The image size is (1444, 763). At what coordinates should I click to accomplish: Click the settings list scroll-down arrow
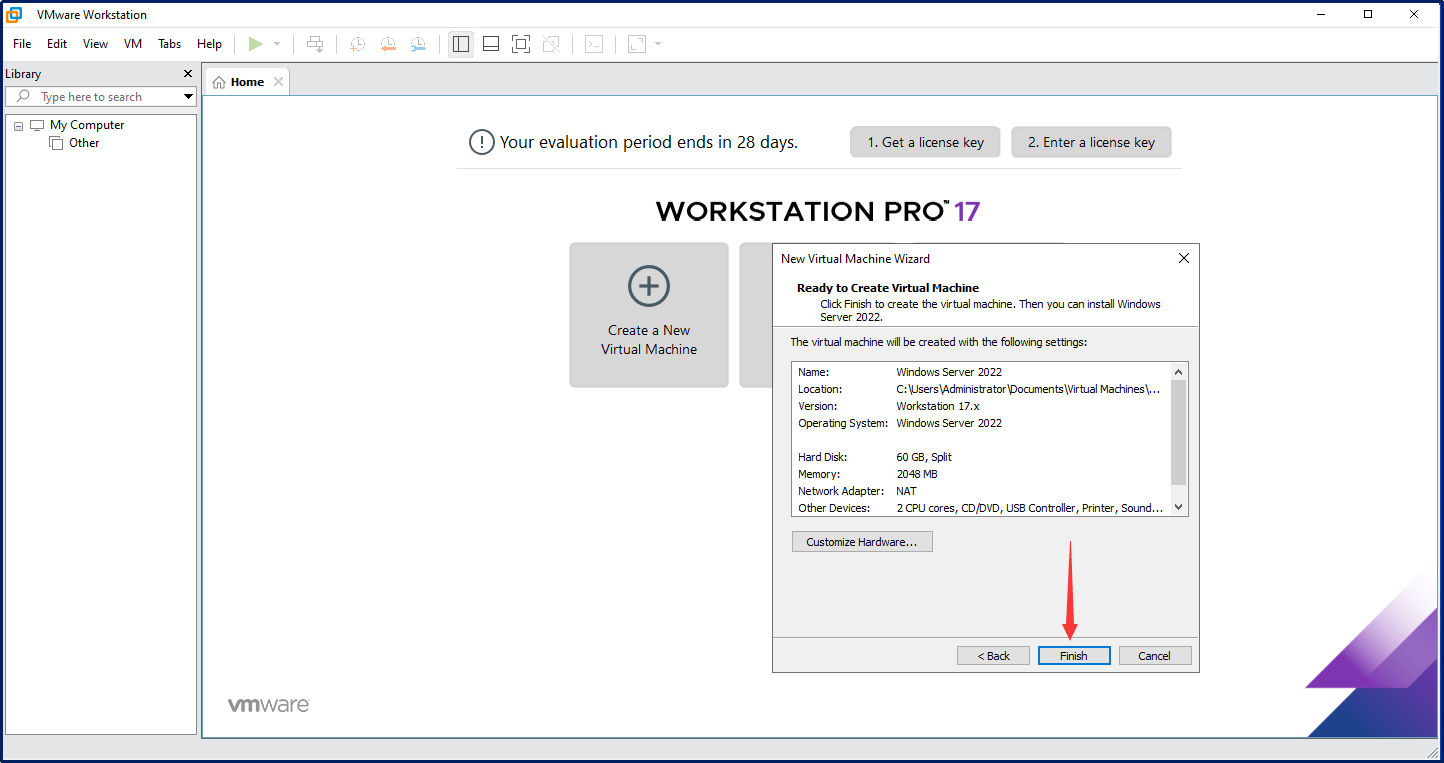pos(1179,507)
